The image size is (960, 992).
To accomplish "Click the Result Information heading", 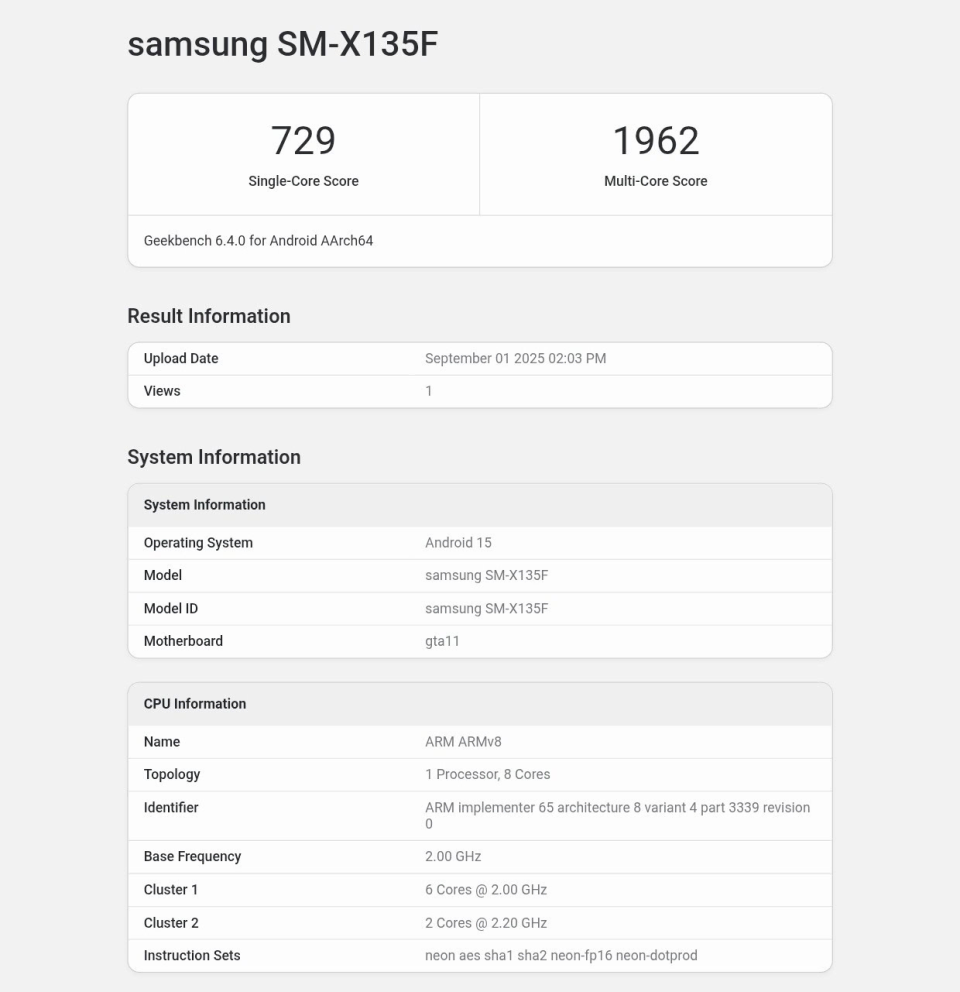I will click(x=209, y=316).
